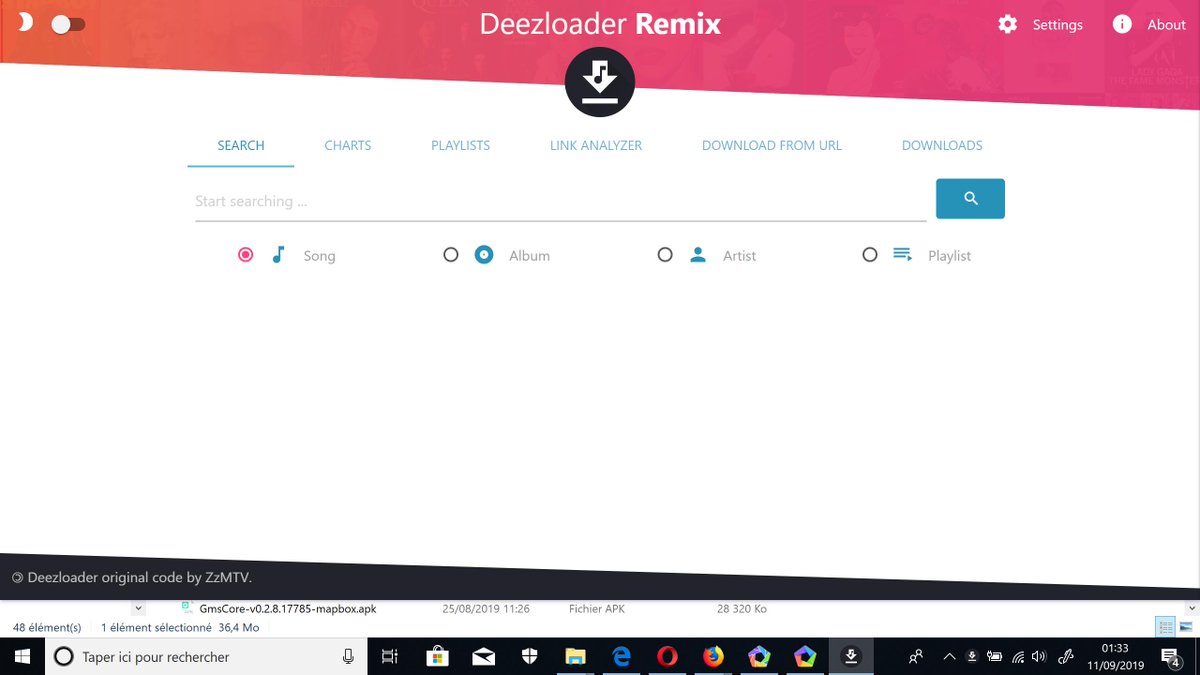Switch to the CHARTS tab

[x=348, y=145]
